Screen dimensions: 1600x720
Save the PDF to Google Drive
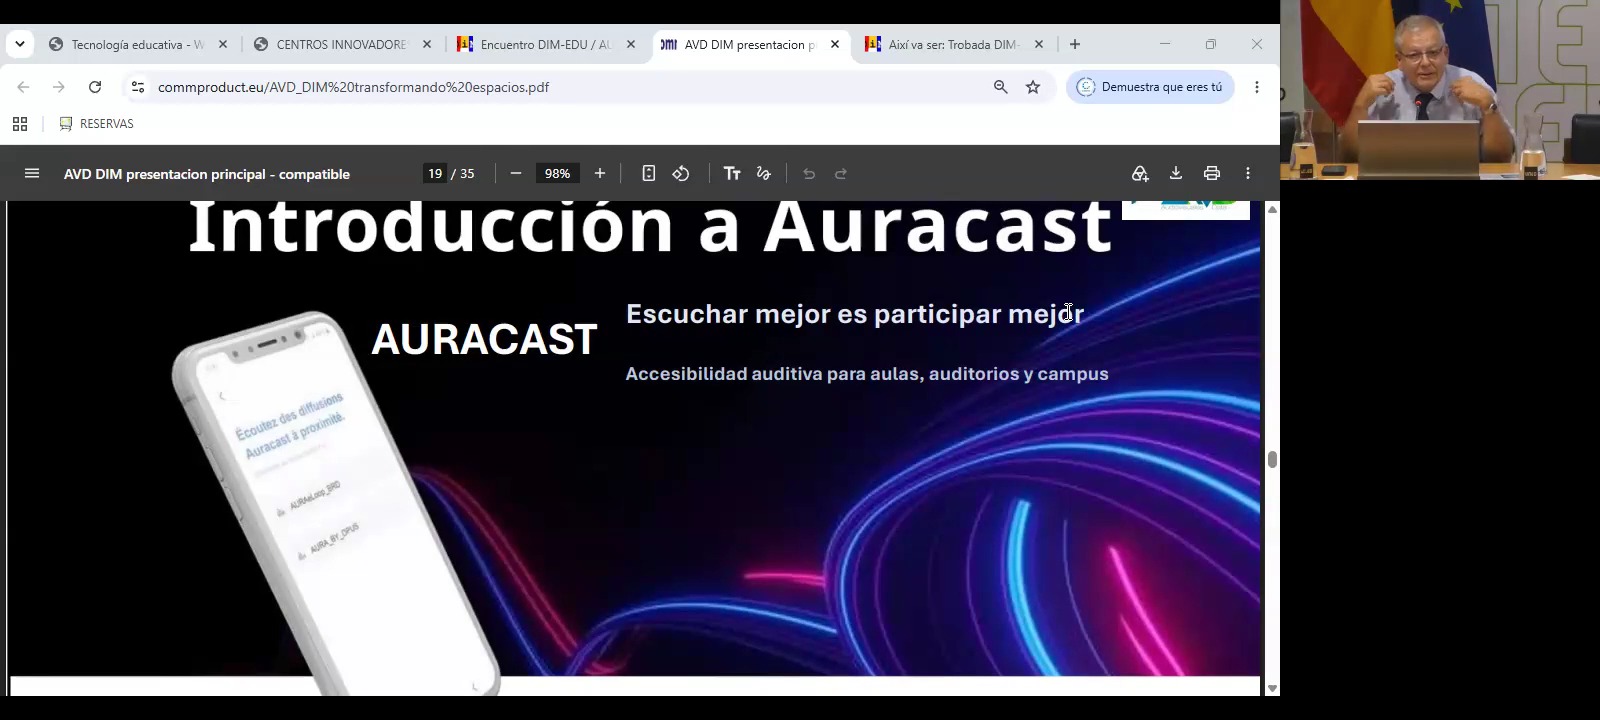pos(1140,173)
